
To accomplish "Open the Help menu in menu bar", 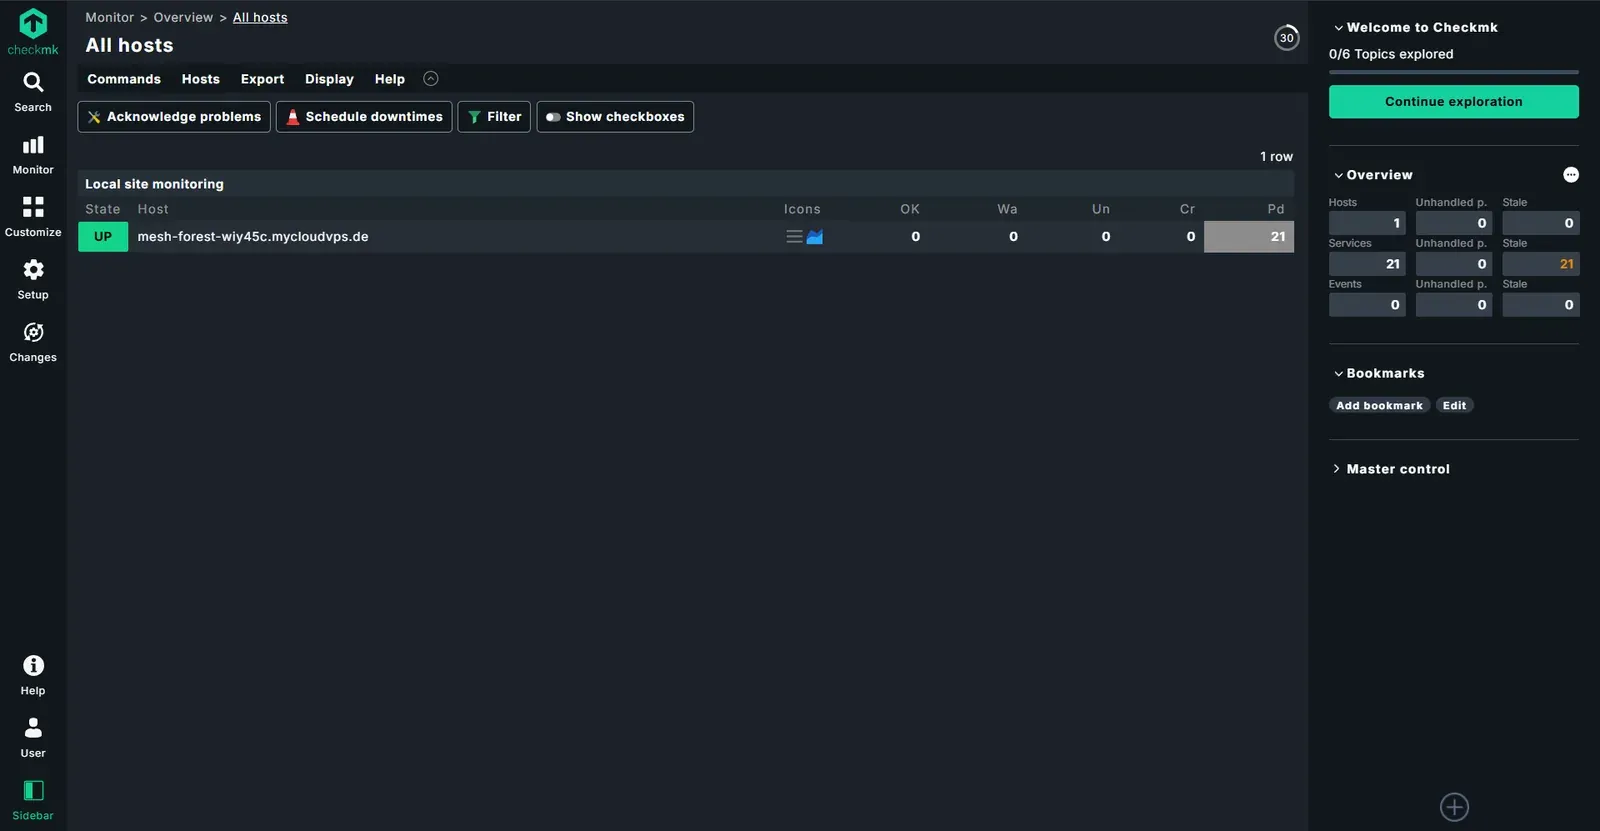I will click(x=390, y=79).
